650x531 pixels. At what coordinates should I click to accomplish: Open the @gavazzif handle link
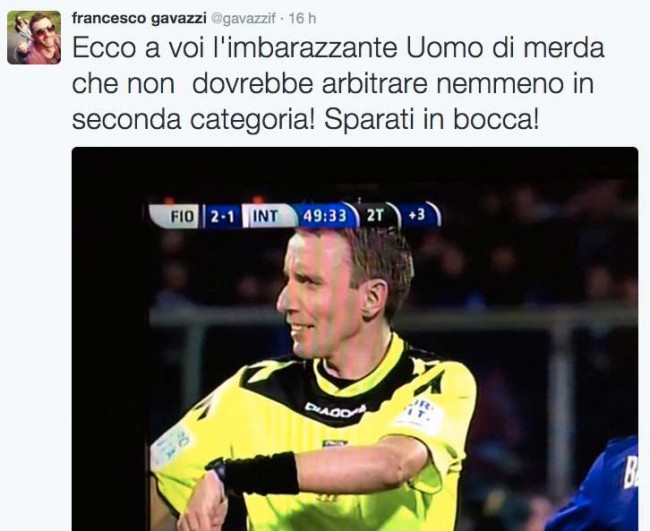pyautogui.click(x=243, y=19)
